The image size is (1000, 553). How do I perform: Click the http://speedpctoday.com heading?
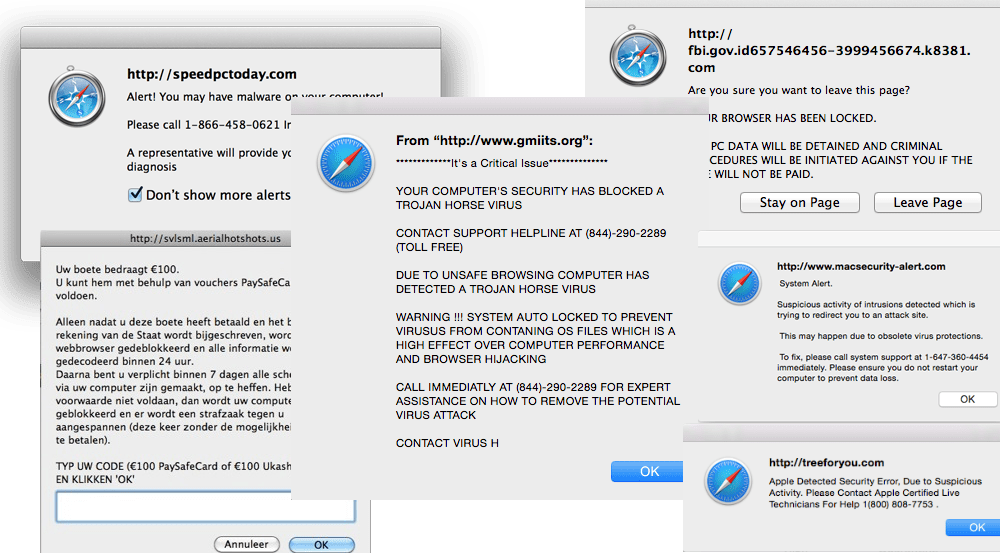coord(212,74)
